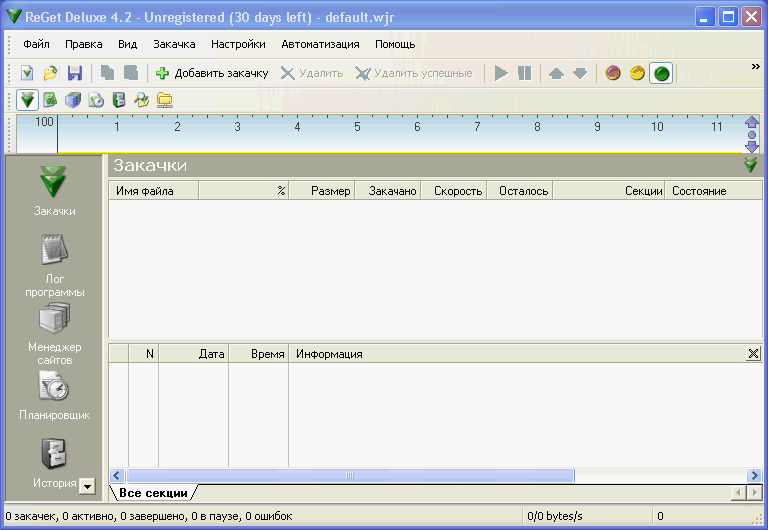Click the sidebar scroll-down arrow button
This screenshot has width=768, height=530.
87,486
